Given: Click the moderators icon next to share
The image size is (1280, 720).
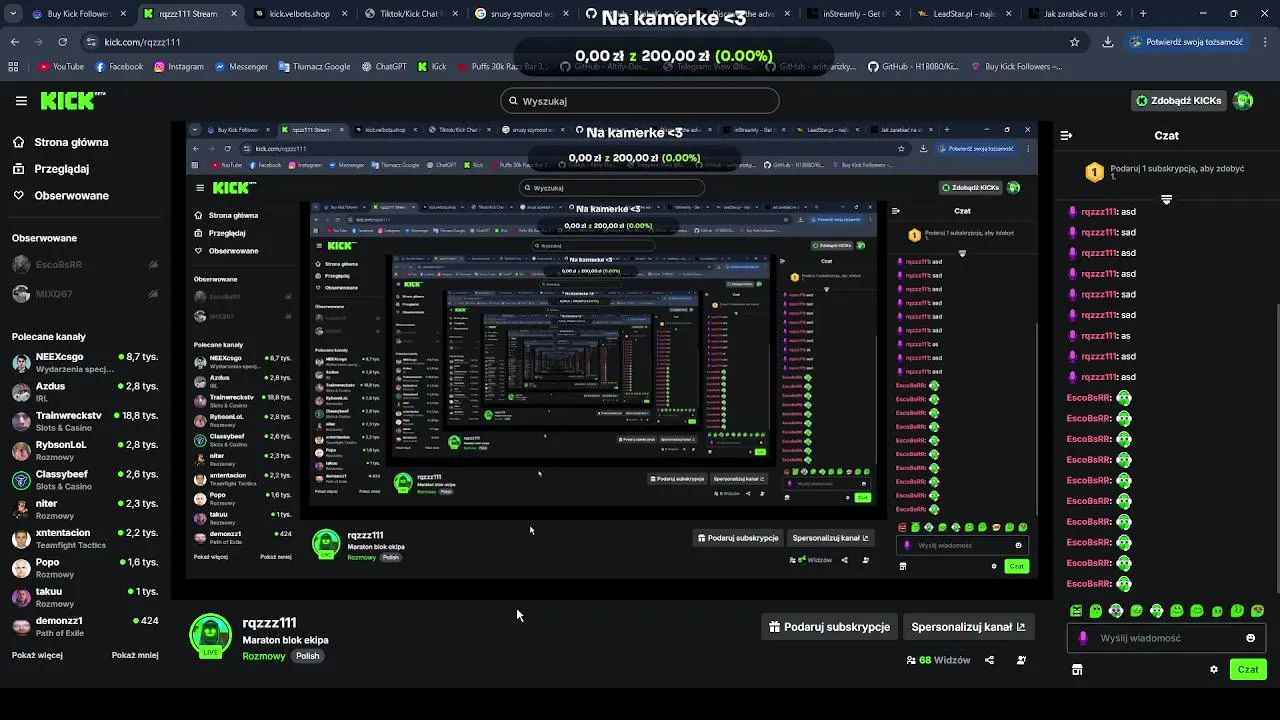Looking at the screenshot, I should (1021, 660).
